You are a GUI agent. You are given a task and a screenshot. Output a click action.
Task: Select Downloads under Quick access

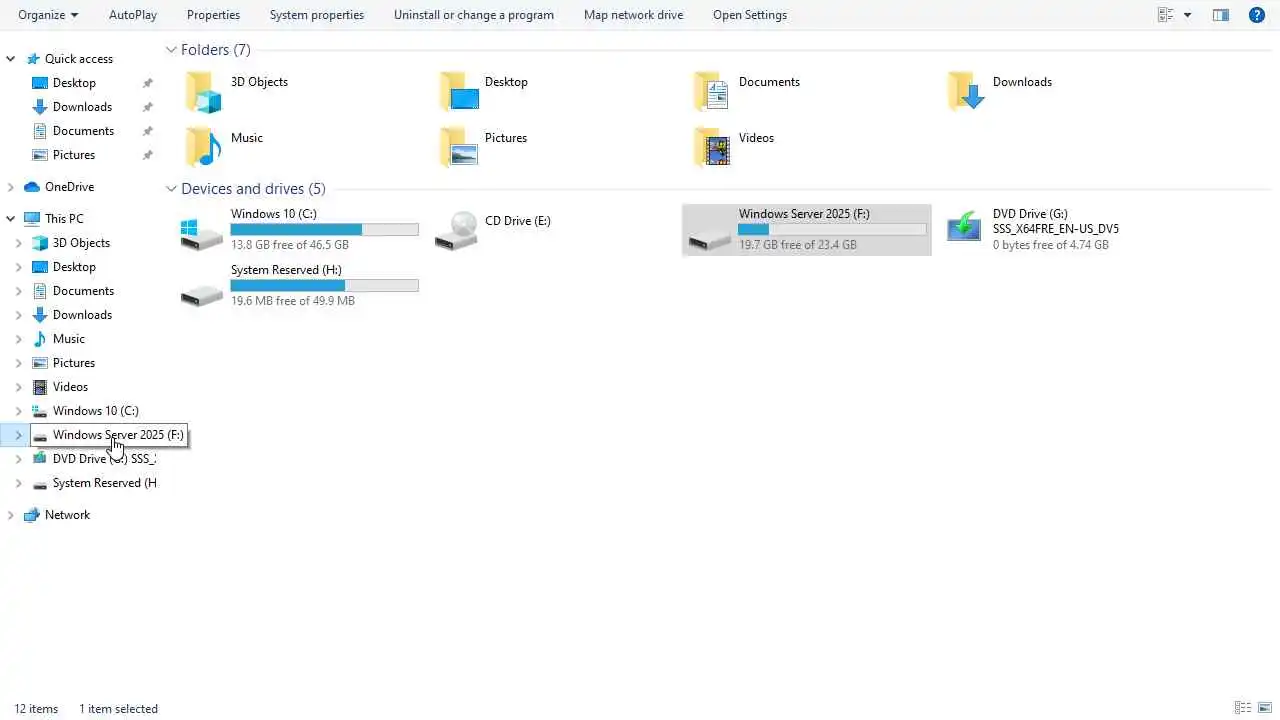coord(82,107)
